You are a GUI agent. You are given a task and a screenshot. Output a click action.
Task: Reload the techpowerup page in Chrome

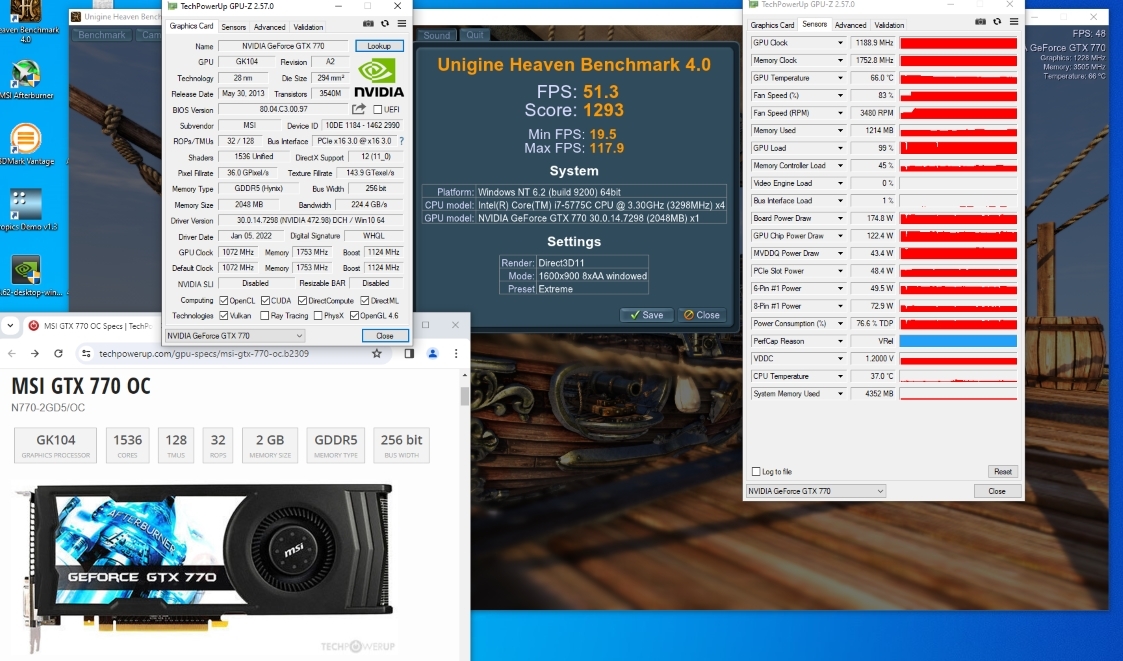tap(58, 353)
